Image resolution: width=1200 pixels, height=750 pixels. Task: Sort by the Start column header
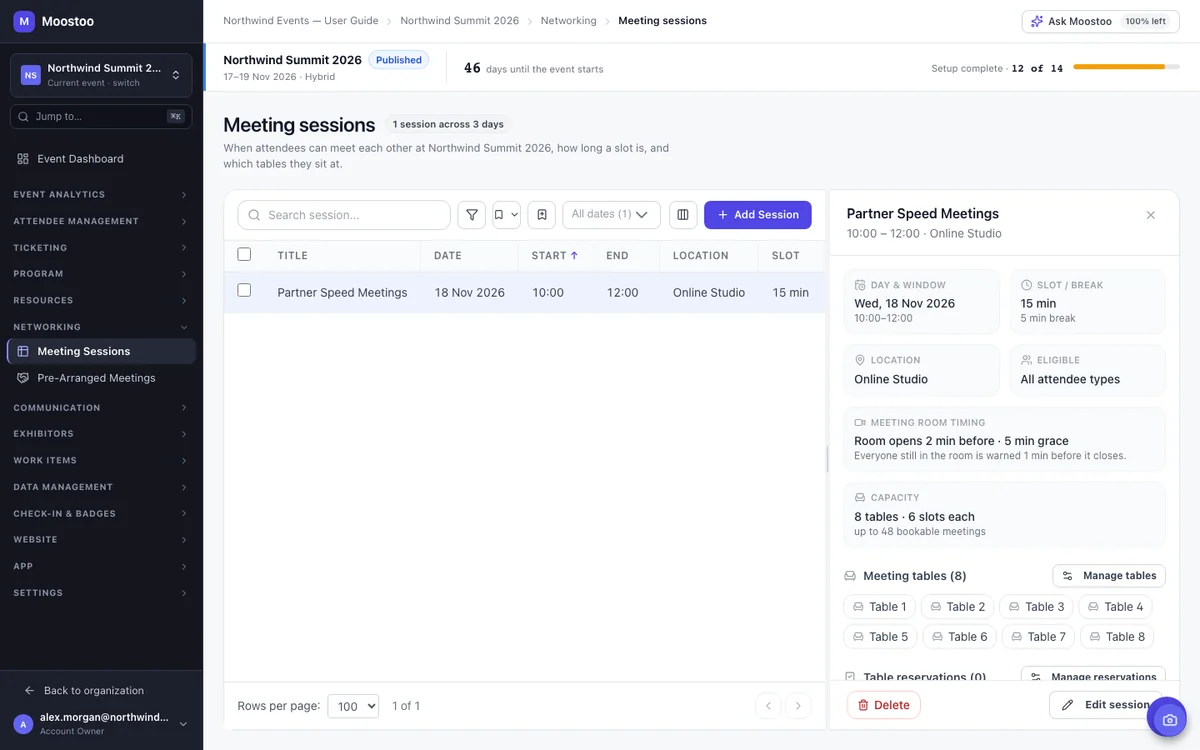(555, 256)
